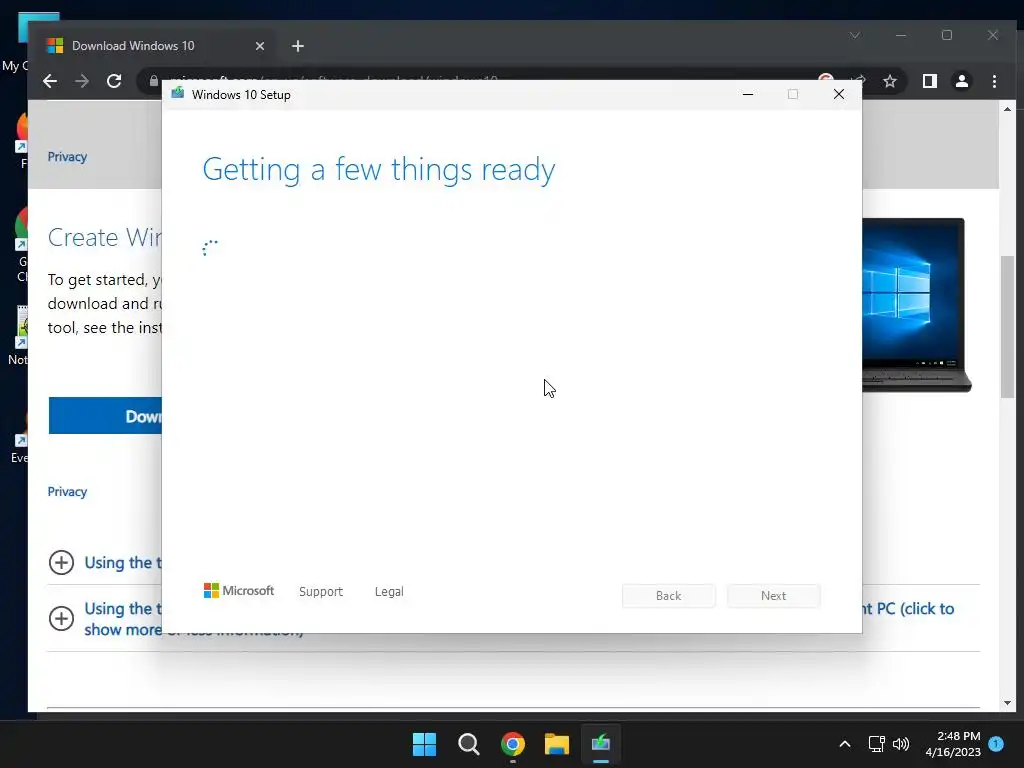Open notification badge in system tray

pyautogui.click(x=996, y=743)
